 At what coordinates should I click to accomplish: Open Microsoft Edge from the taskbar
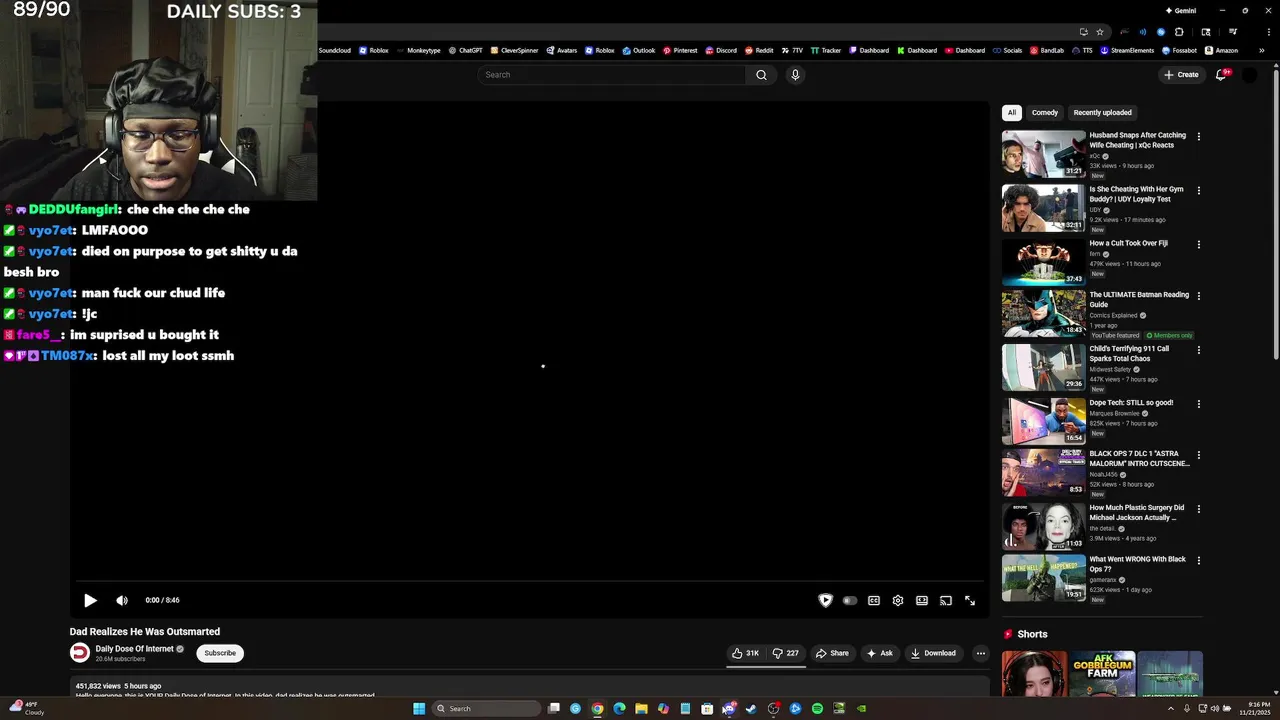[x=619, y=708]
